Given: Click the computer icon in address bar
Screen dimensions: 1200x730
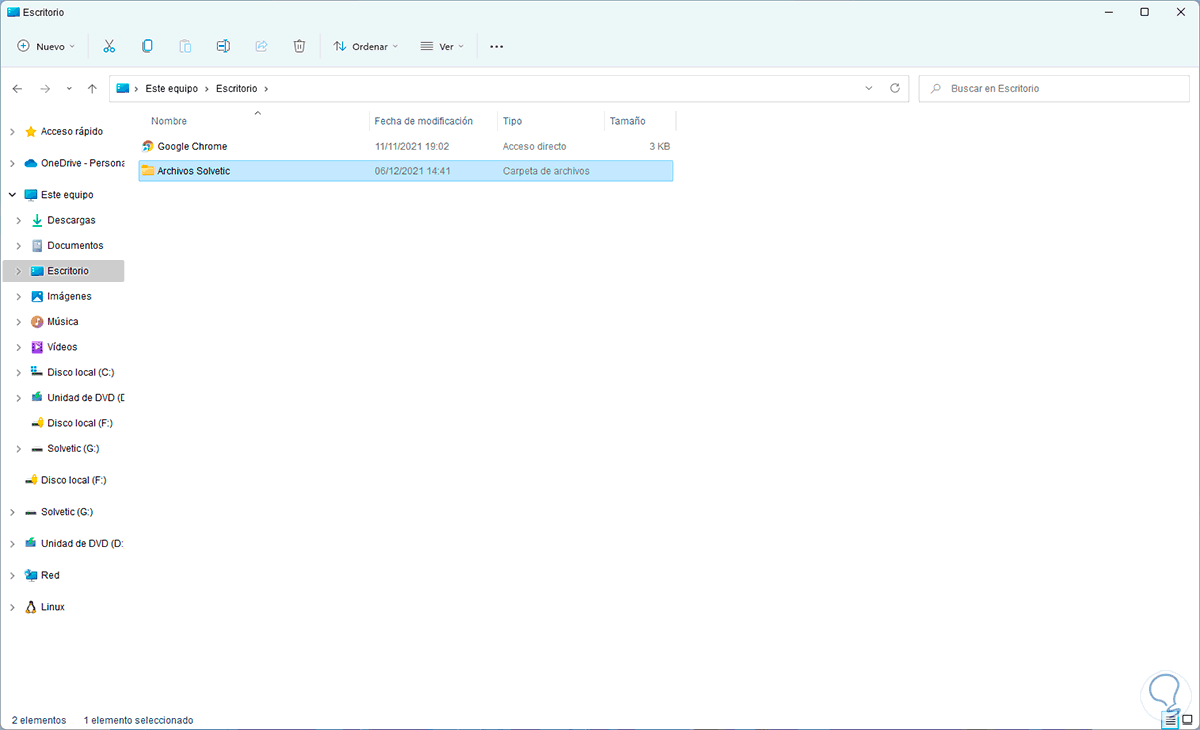Looking at the screenshot, I should click(123, 88).
